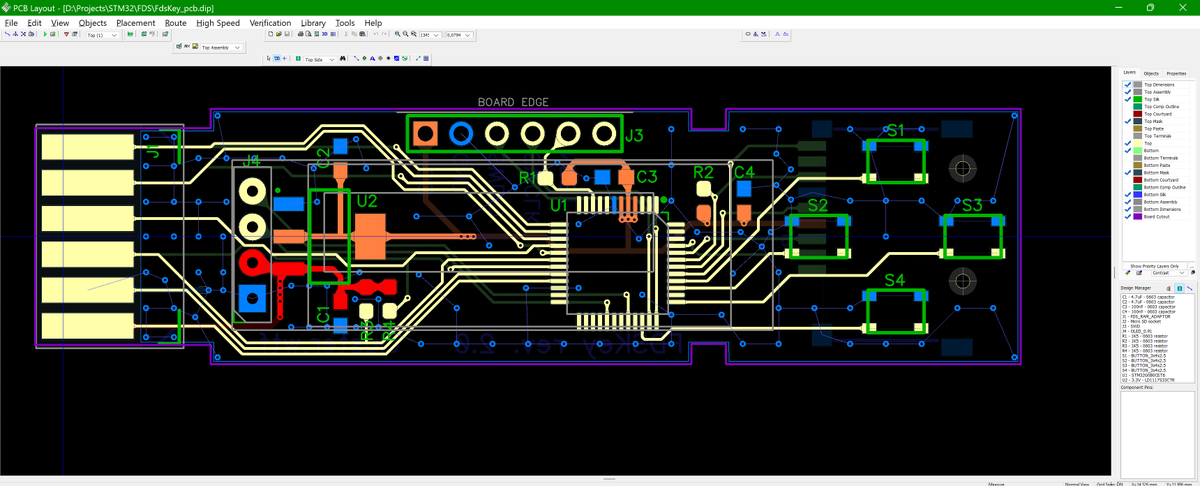Click the Open file icon
Image resolution: width=1200 pixels, height=486 pixels.
tap(279, 34)
